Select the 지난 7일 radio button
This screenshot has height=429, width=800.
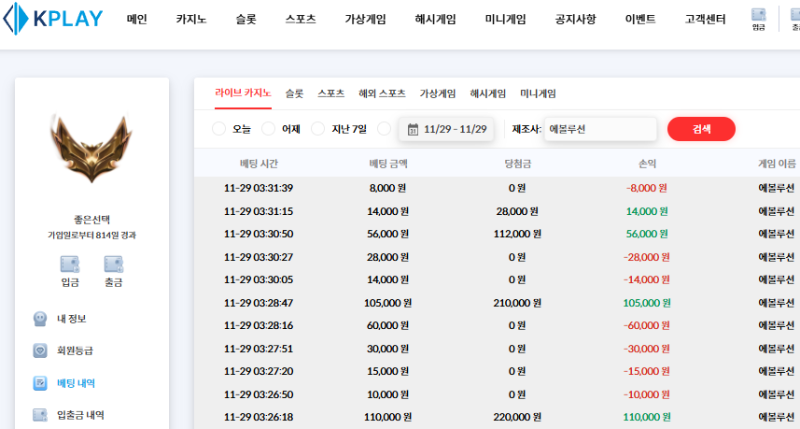[x=318, y=129]
